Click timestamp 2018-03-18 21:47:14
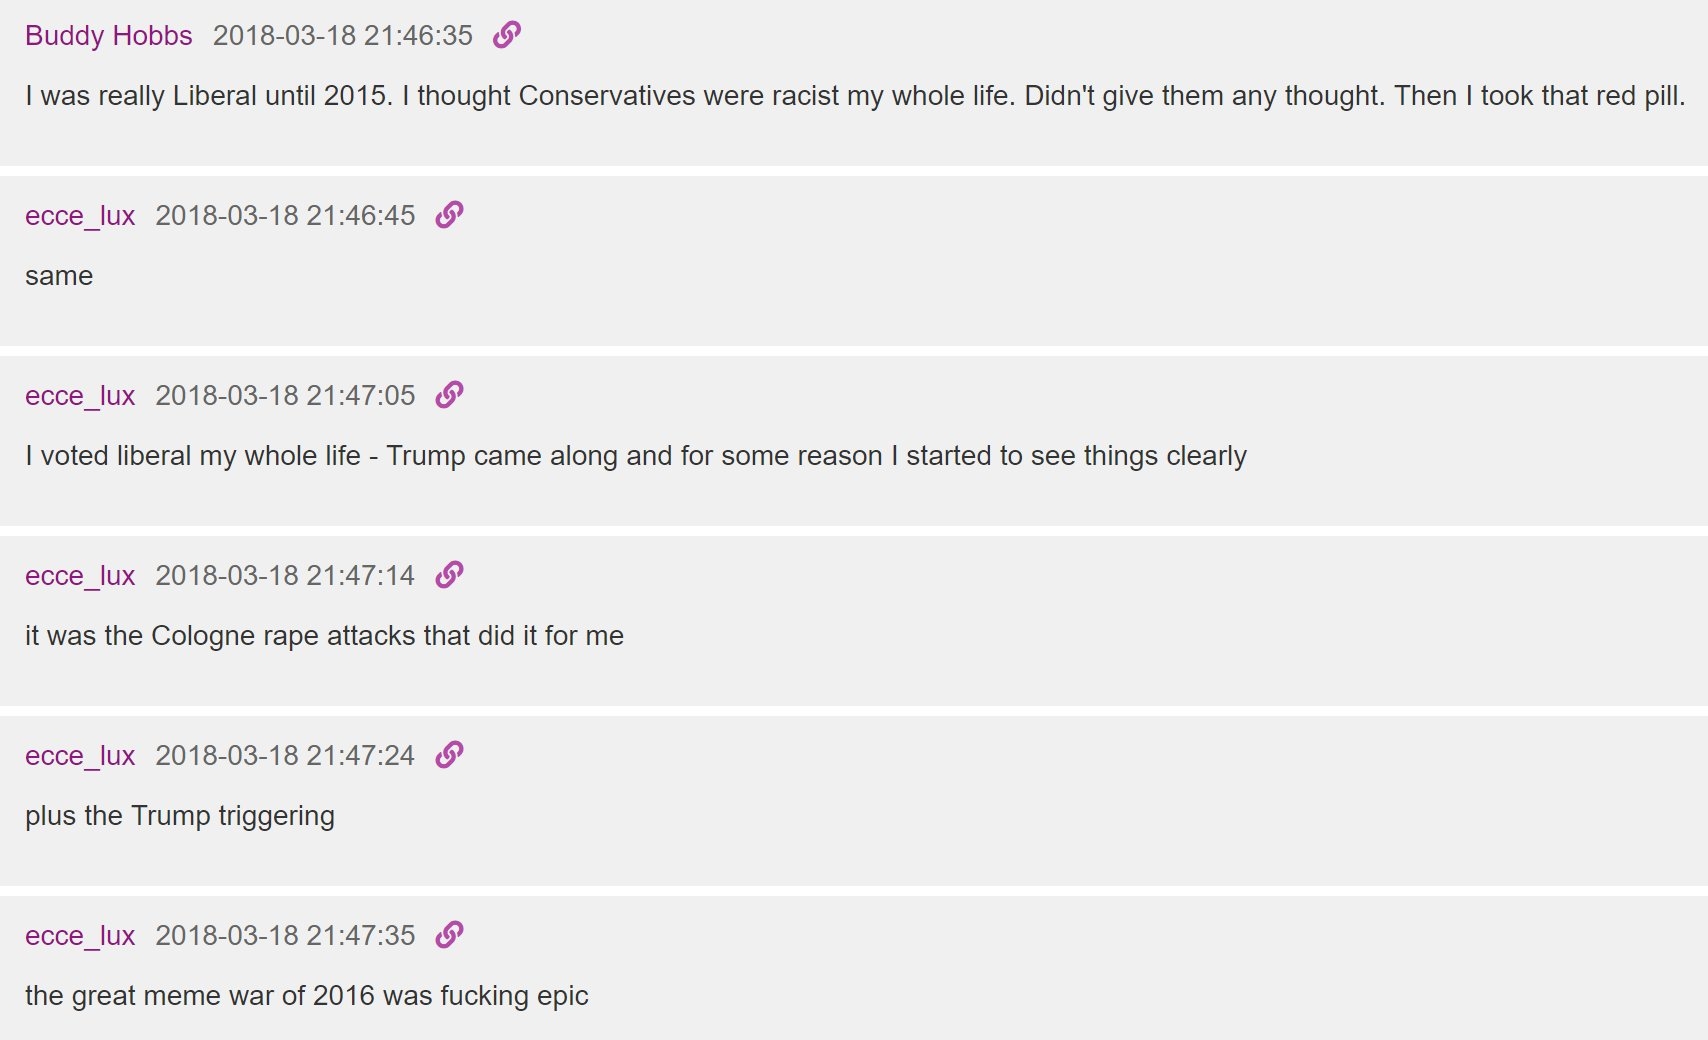 (x=285, y=575)
